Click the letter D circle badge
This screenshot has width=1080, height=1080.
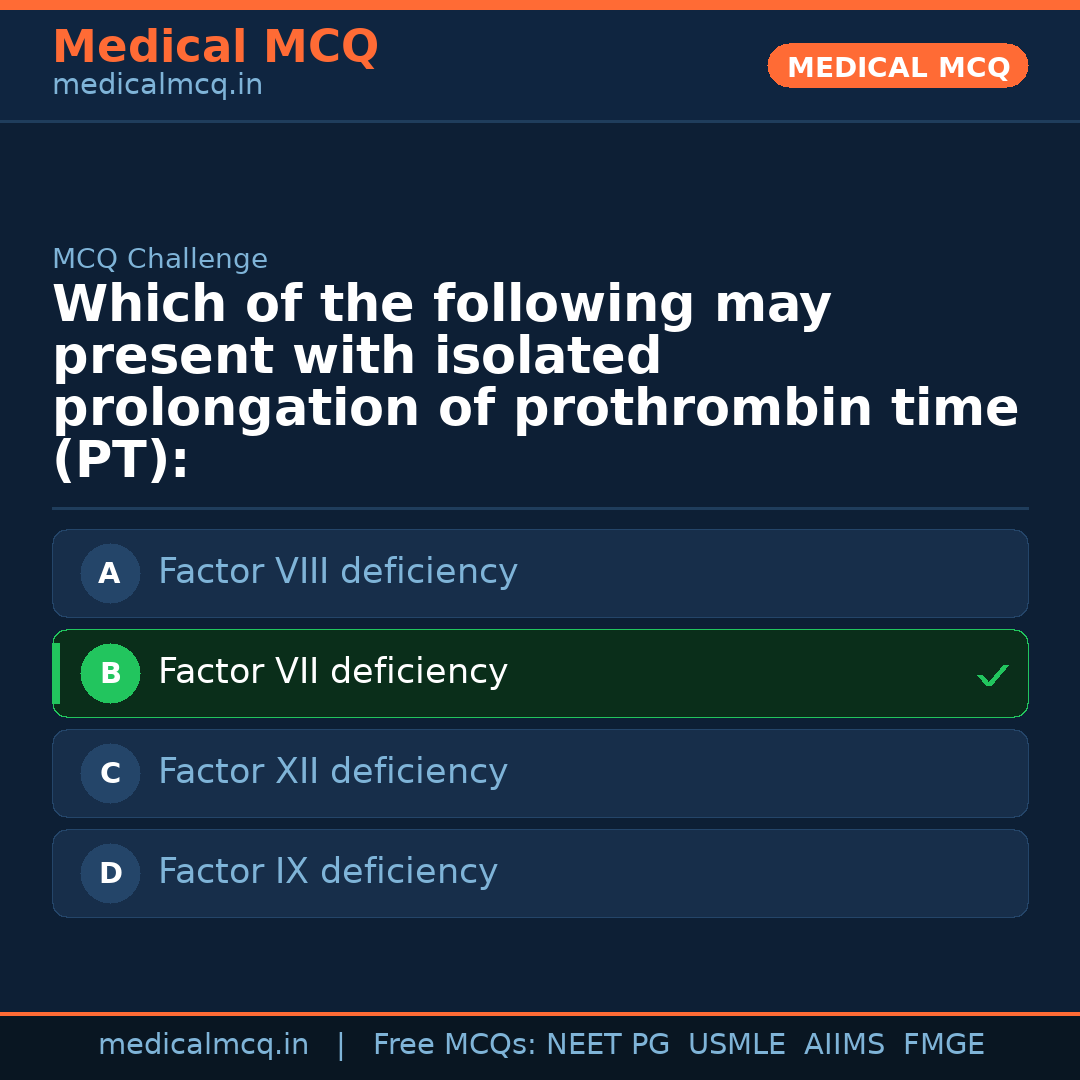[x=110, y=874]
